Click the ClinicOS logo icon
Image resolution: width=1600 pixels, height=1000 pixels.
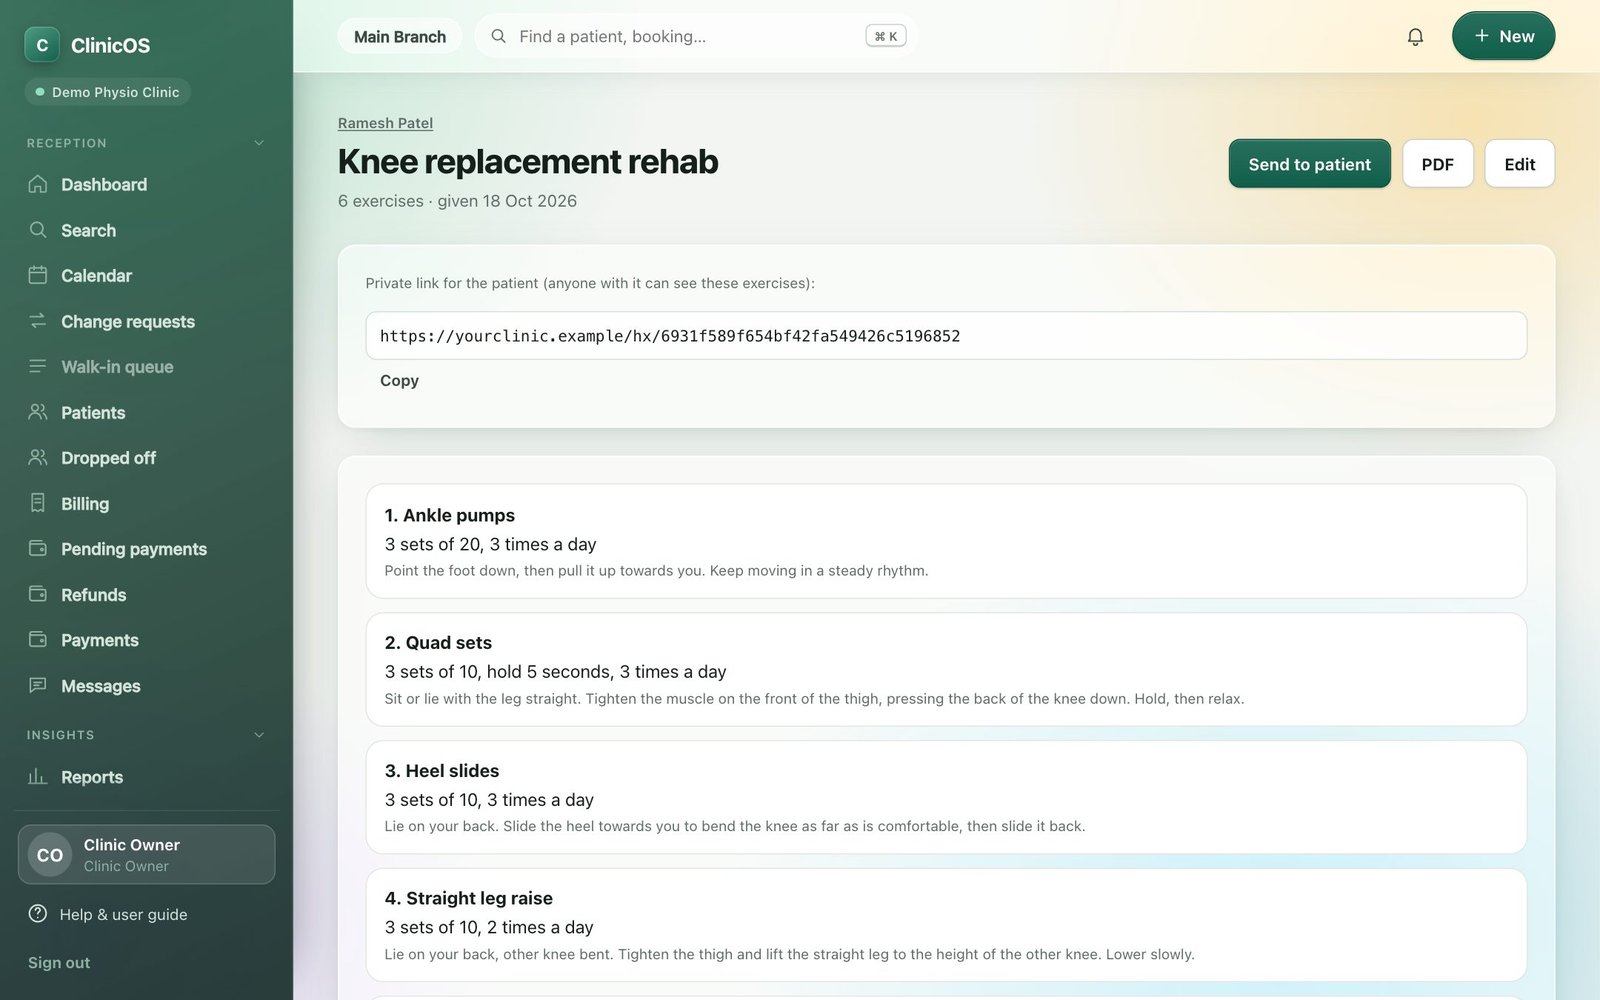[42, 45]
